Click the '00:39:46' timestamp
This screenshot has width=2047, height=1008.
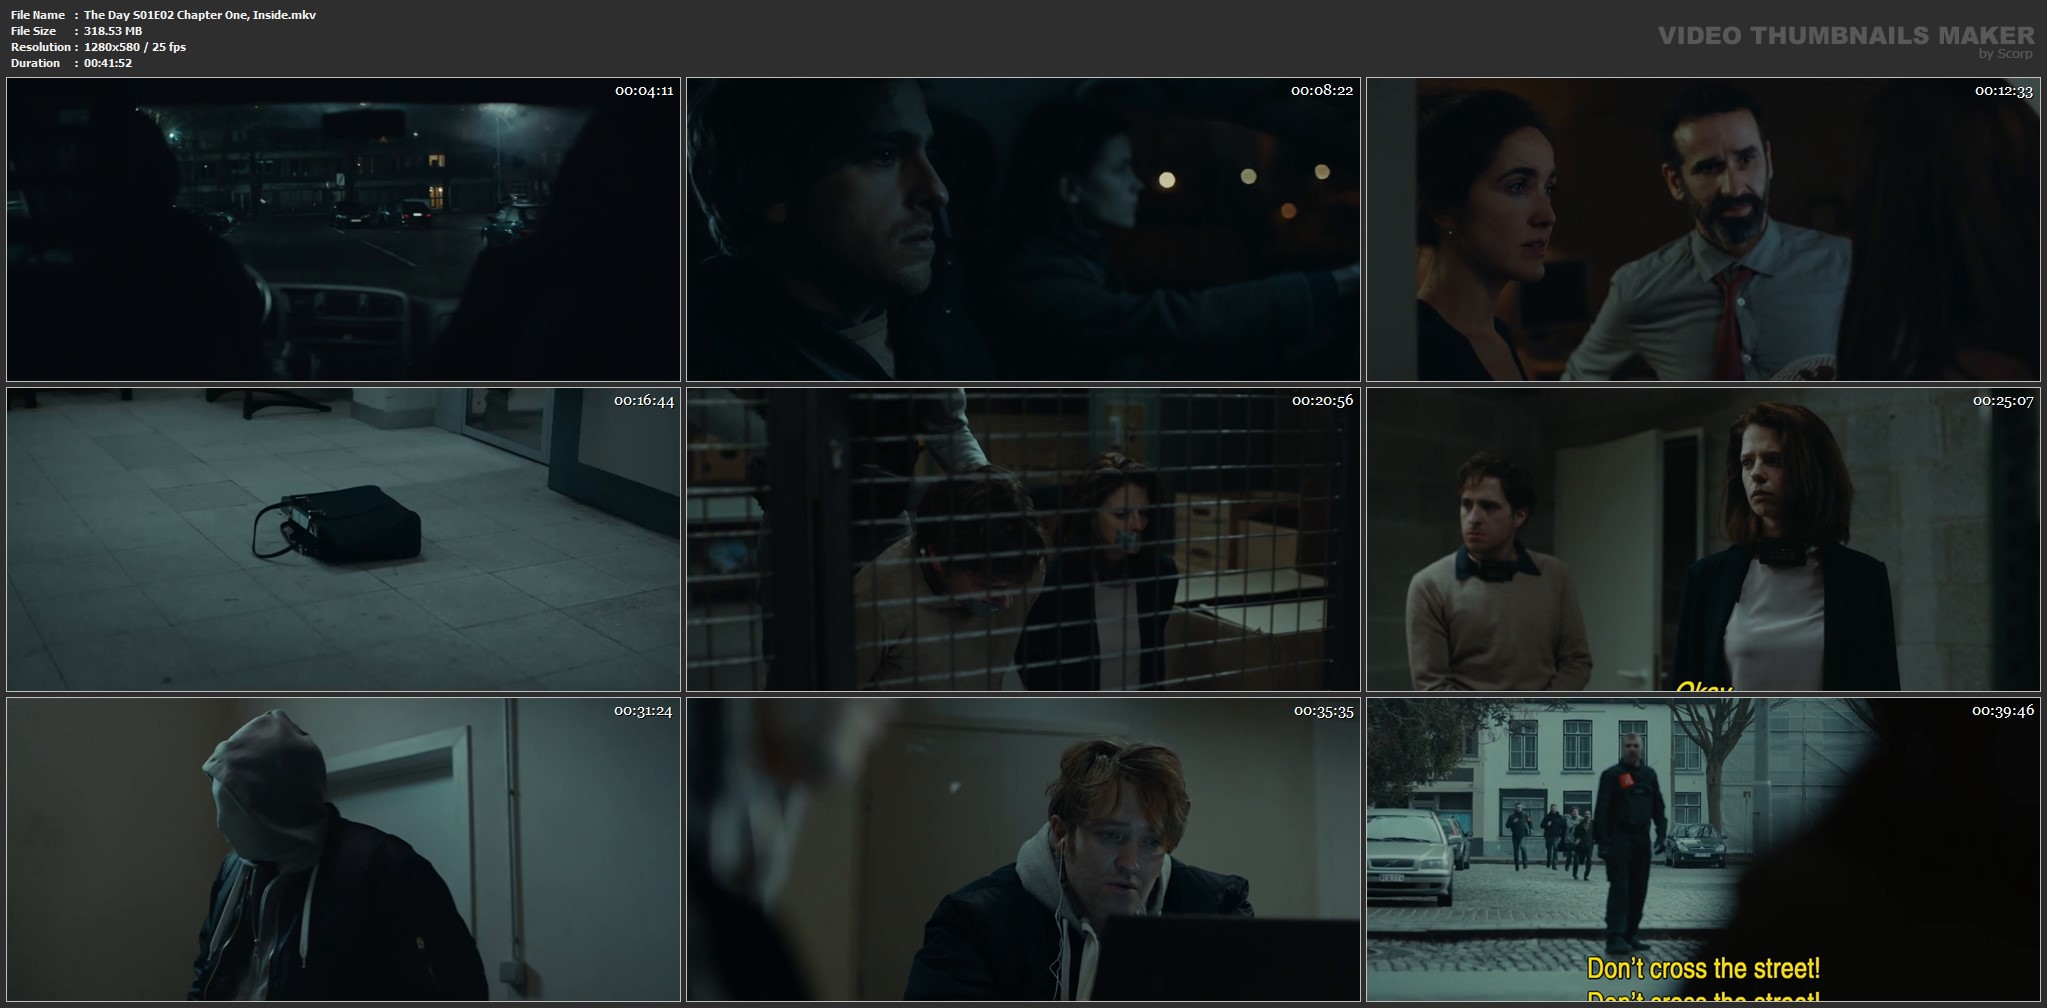(2003, 711)
